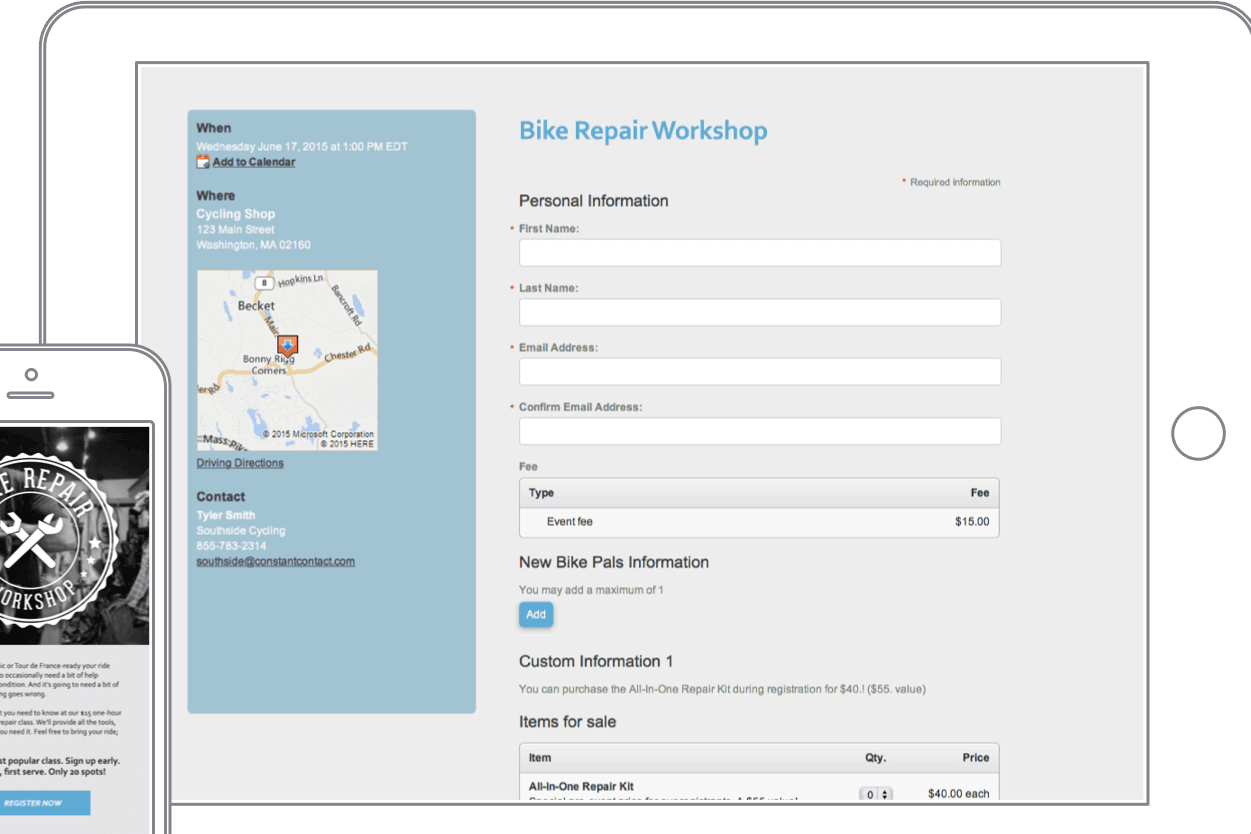Focus the Last Name text box
Viewport: 1251px width, 834px height.
(759, 312)
